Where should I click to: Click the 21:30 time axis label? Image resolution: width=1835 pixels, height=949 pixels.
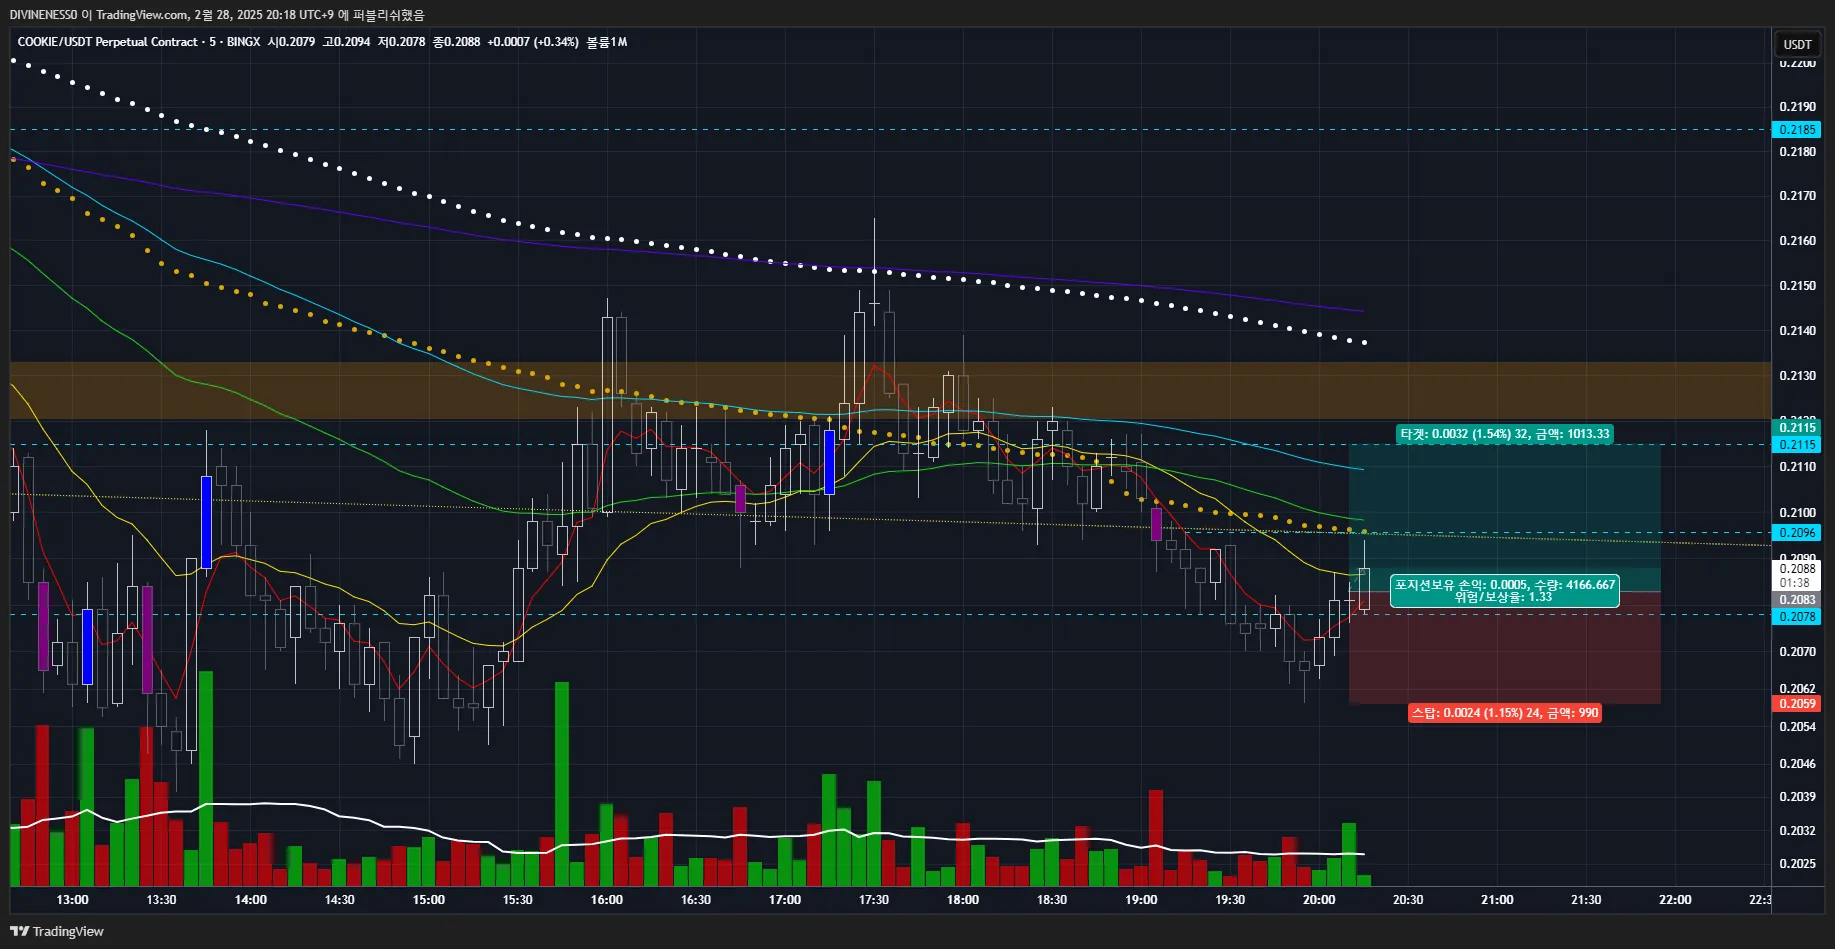tap(1586, 900)
